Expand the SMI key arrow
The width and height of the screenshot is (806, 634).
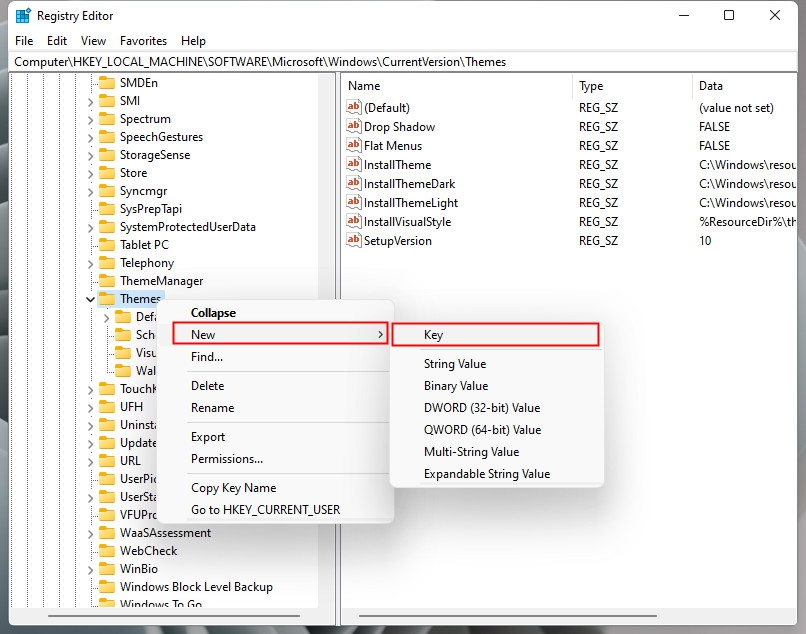point(90,102)
